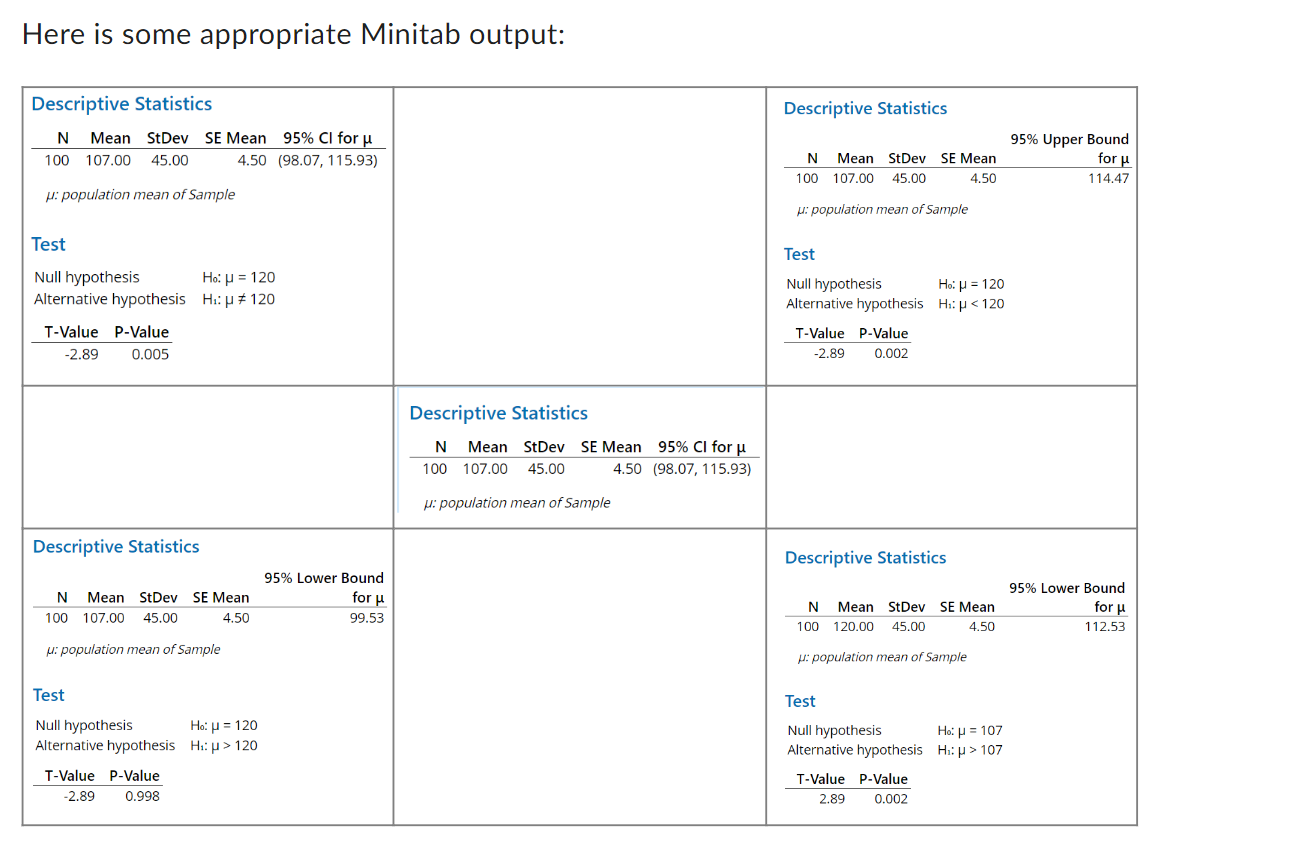Viewport: 1293px width, 848px height.
Task: Click the T-Value 2.89 bottom-right panel
Action: [832, 799]
